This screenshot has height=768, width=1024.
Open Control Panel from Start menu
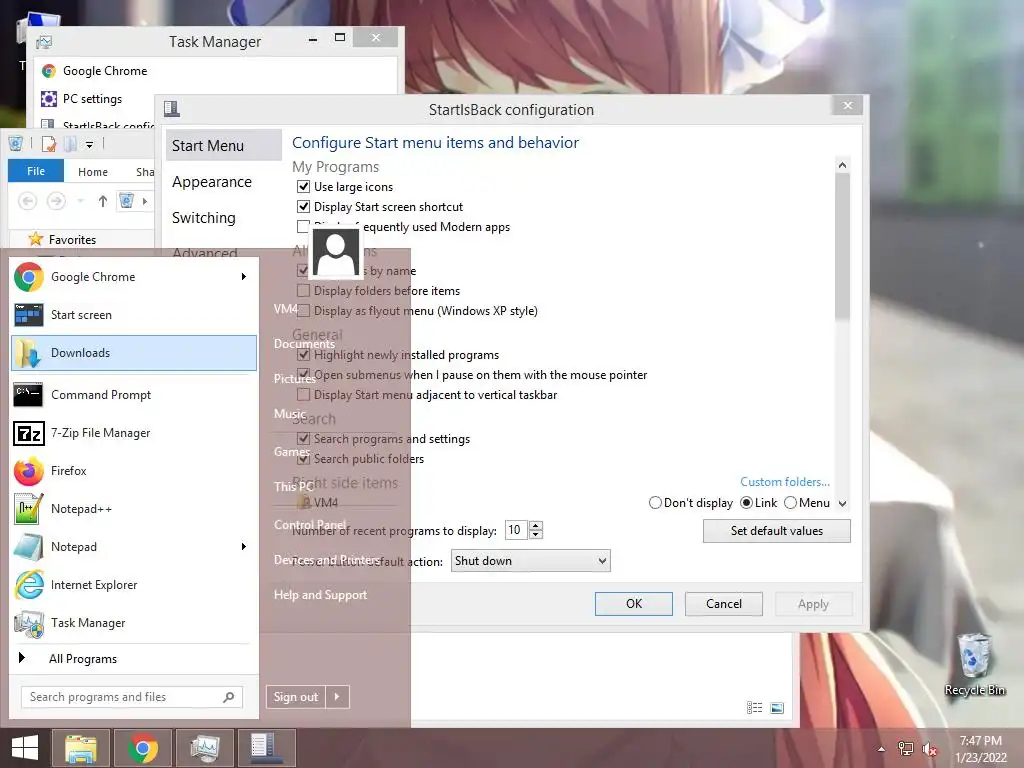(x=310, y=524)
